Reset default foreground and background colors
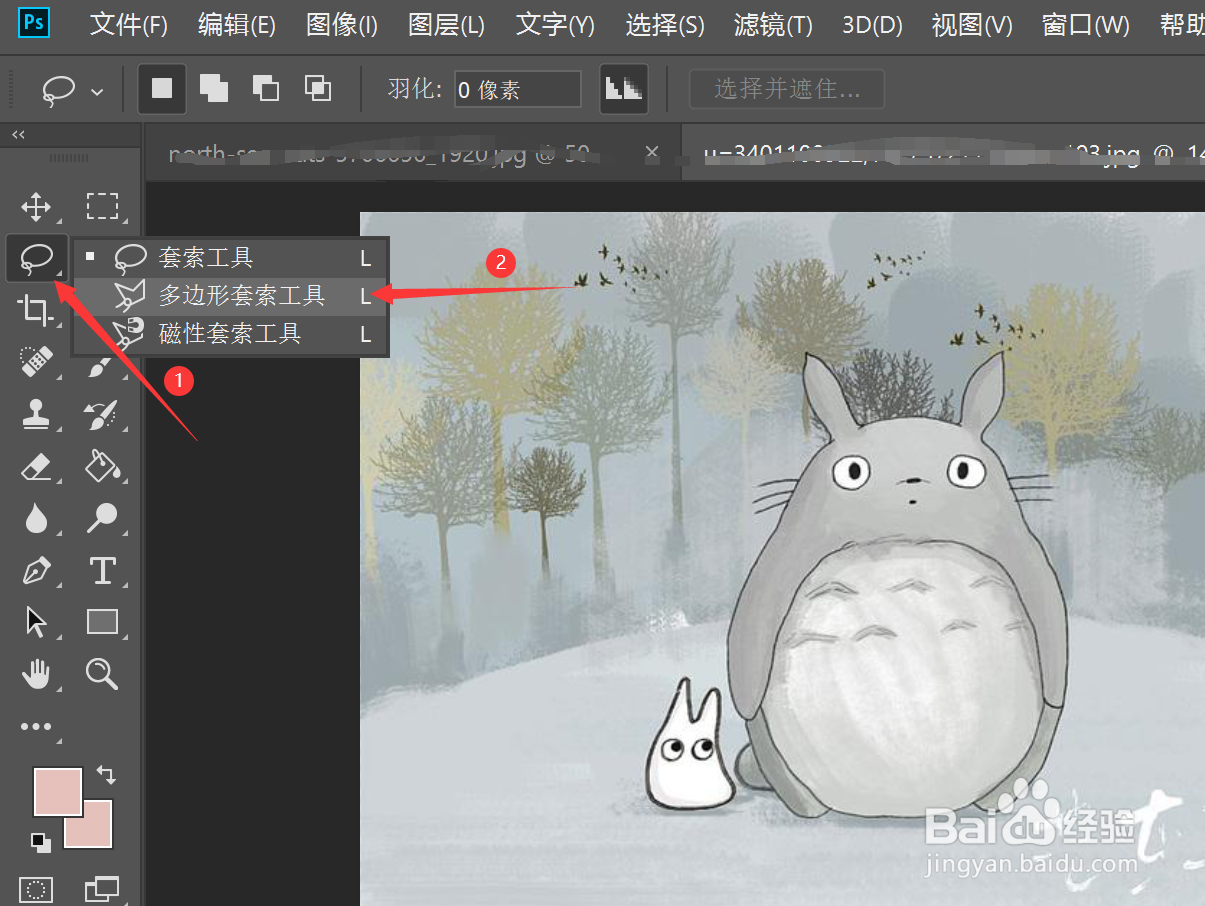This screenshot has height=906, width=1205. 41,842
